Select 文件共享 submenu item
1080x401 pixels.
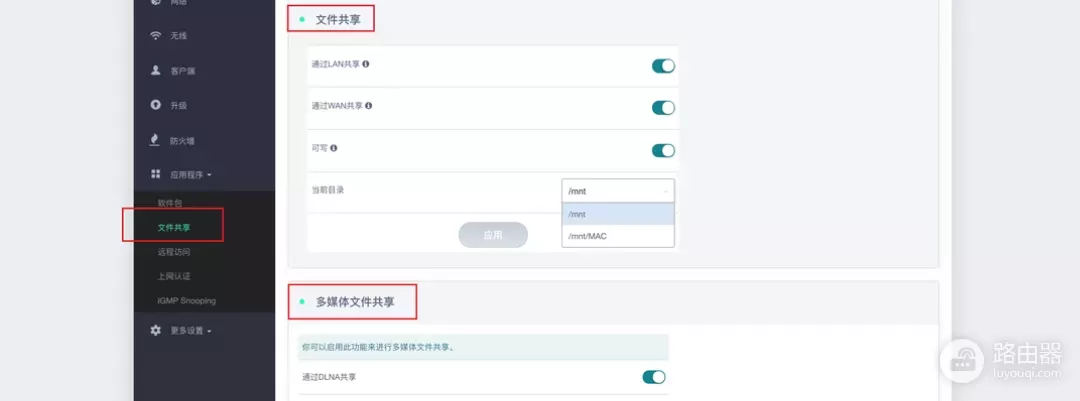174,227
